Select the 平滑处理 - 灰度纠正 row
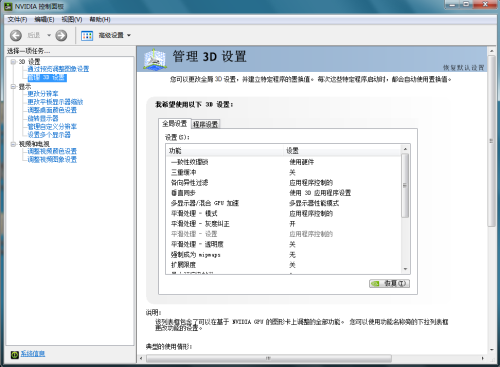 click(x=284, y=224)
